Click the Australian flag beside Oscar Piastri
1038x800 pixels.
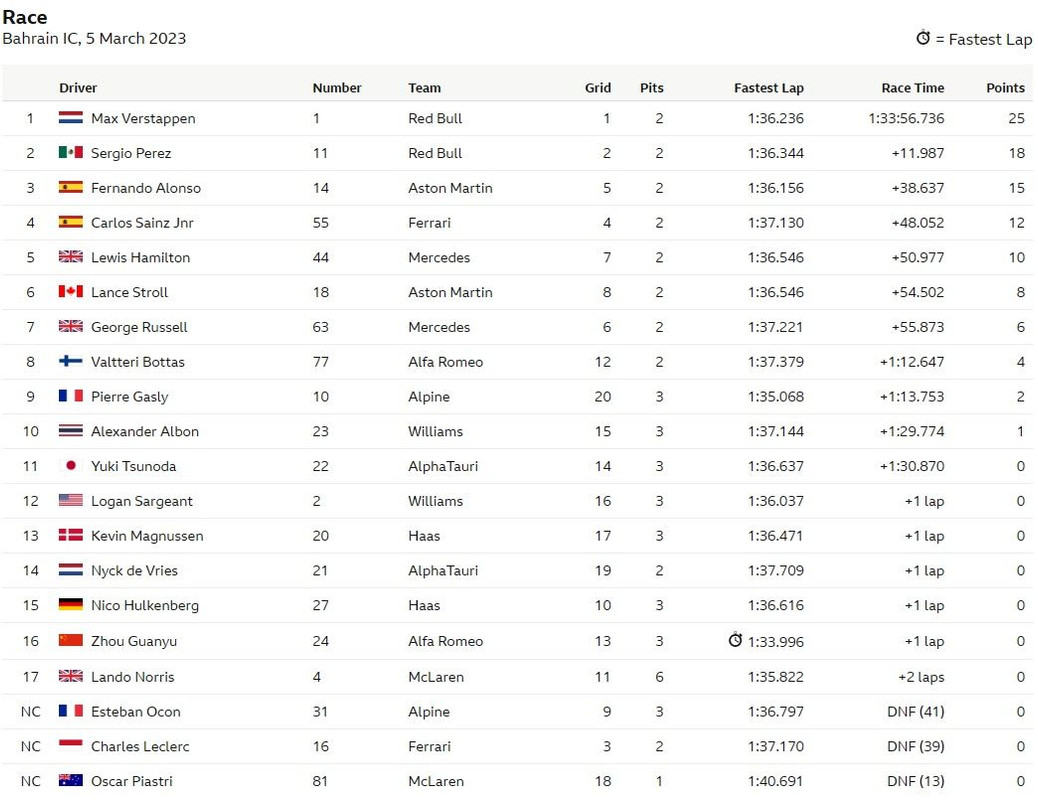click(71, 780)
